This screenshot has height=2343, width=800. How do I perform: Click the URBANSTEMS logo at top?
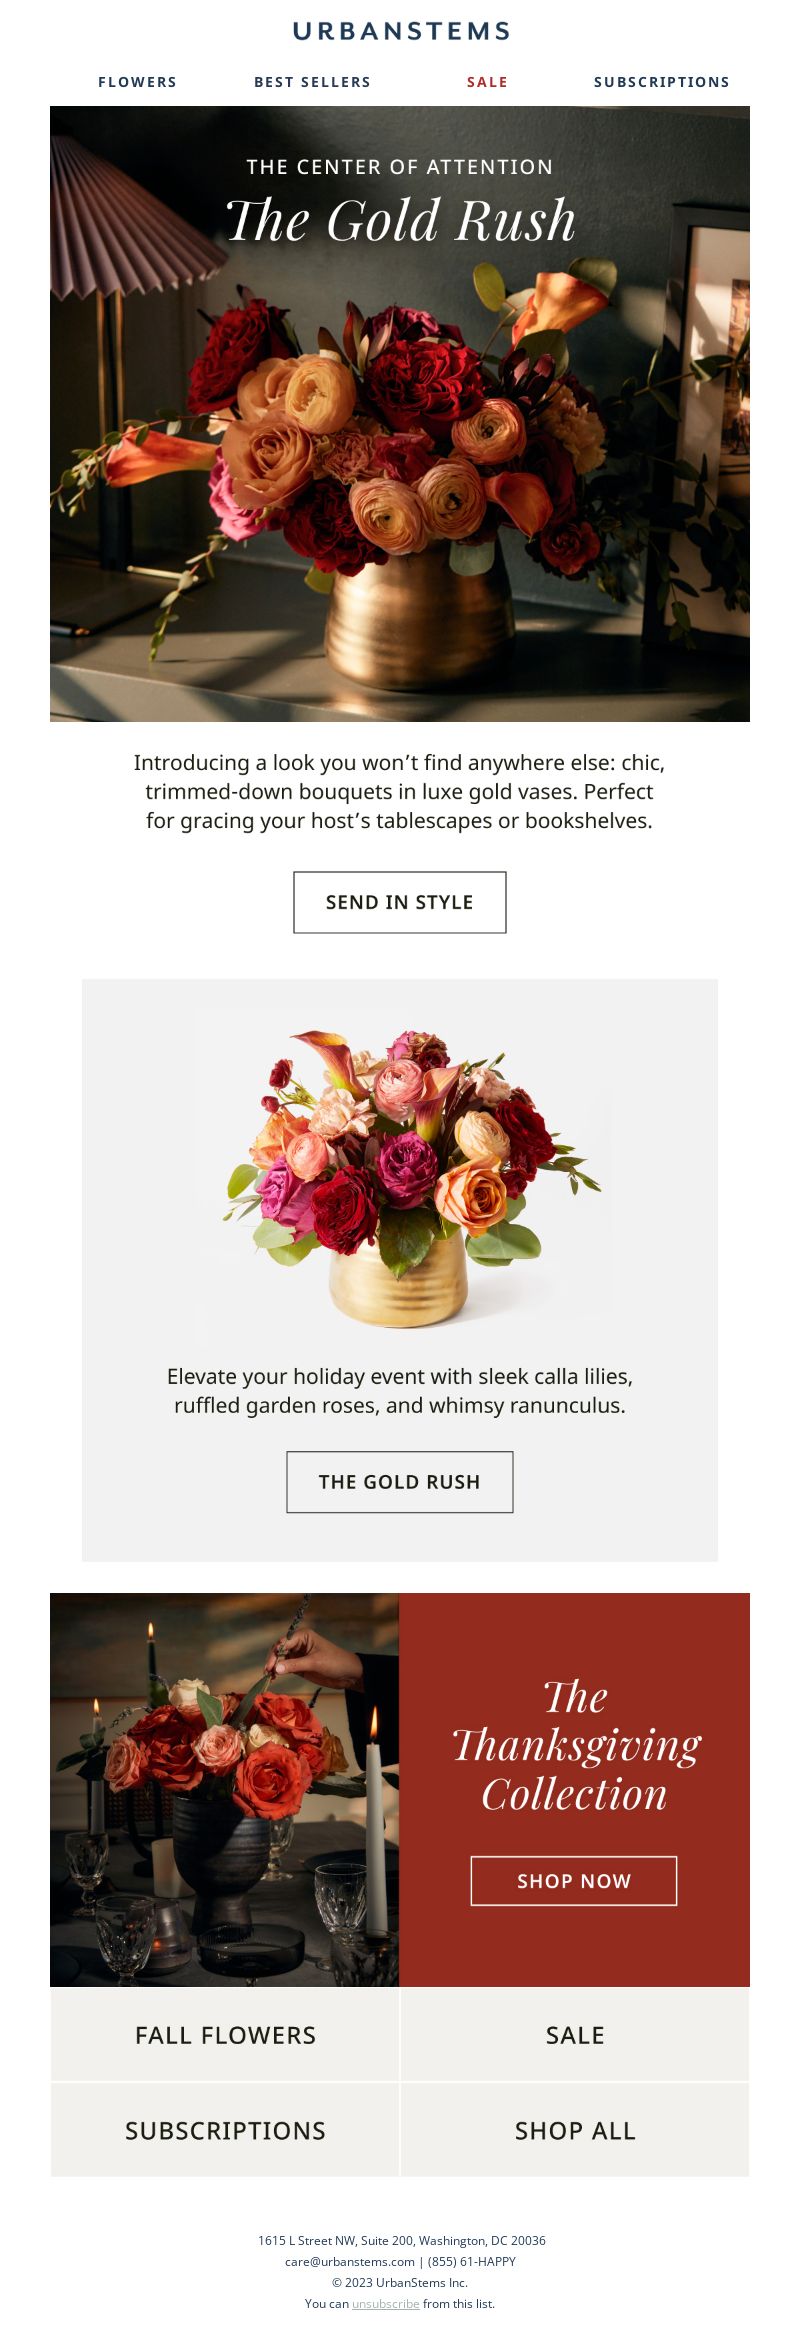(x=401, y=31)
